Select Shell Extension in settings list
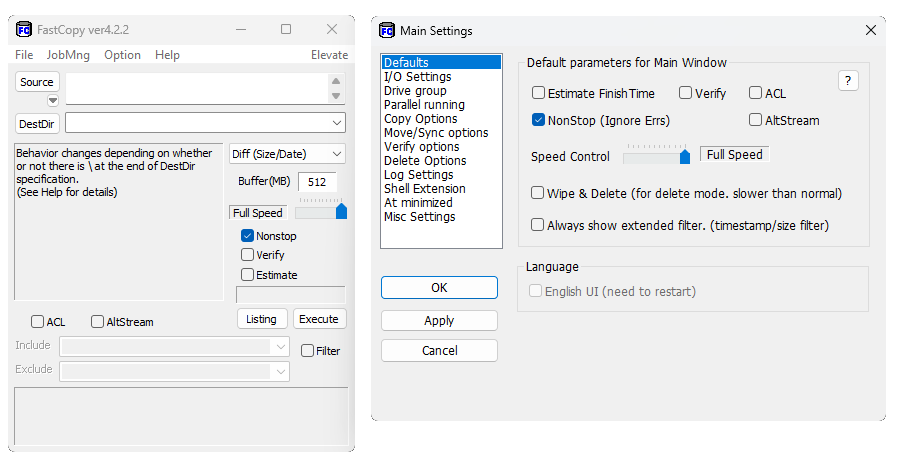 441,188
